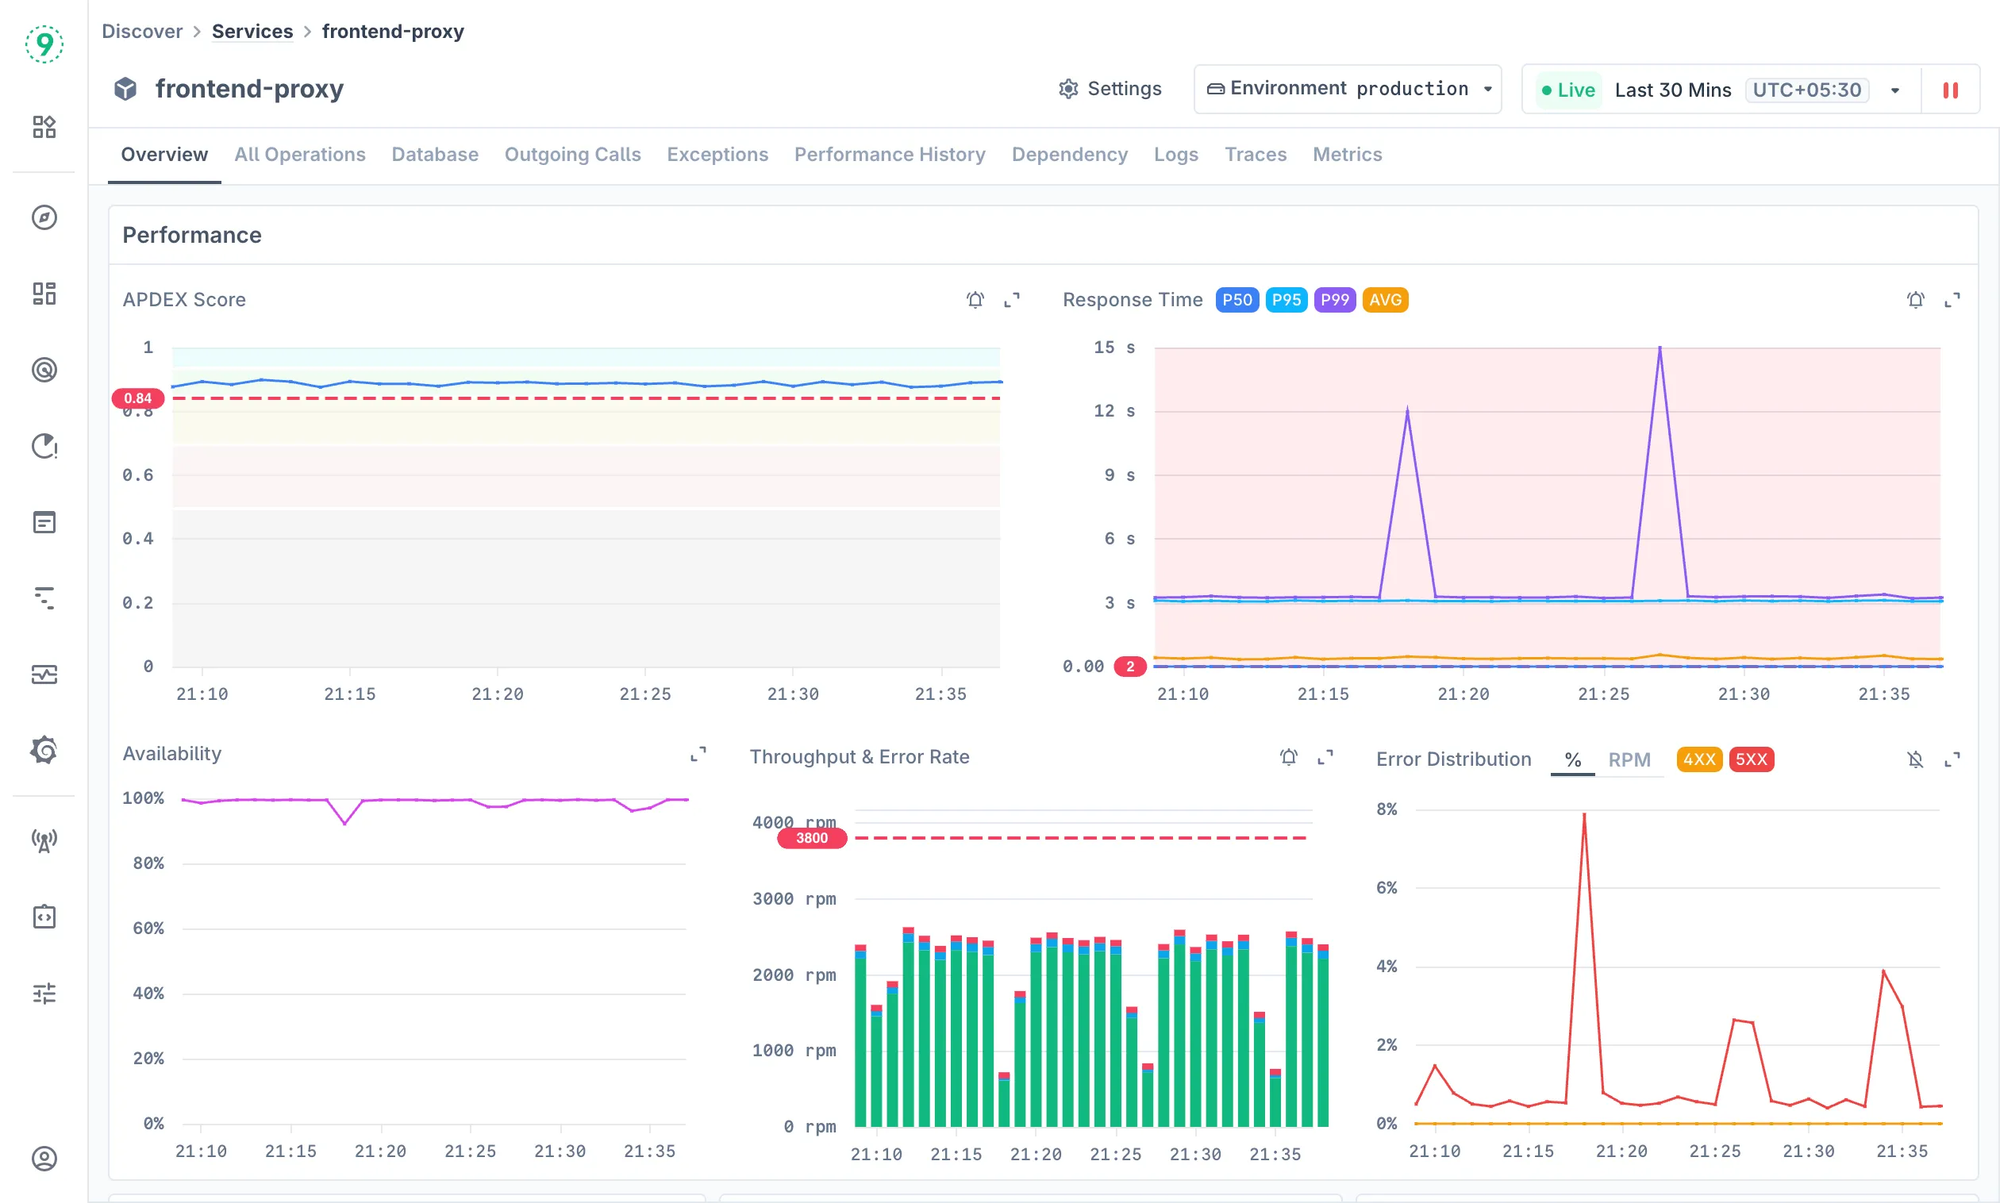Switch Error Distribution to RPM mode
Image resolution: width=2000 pixels, height=1203 pixels.
[1630, 759]
